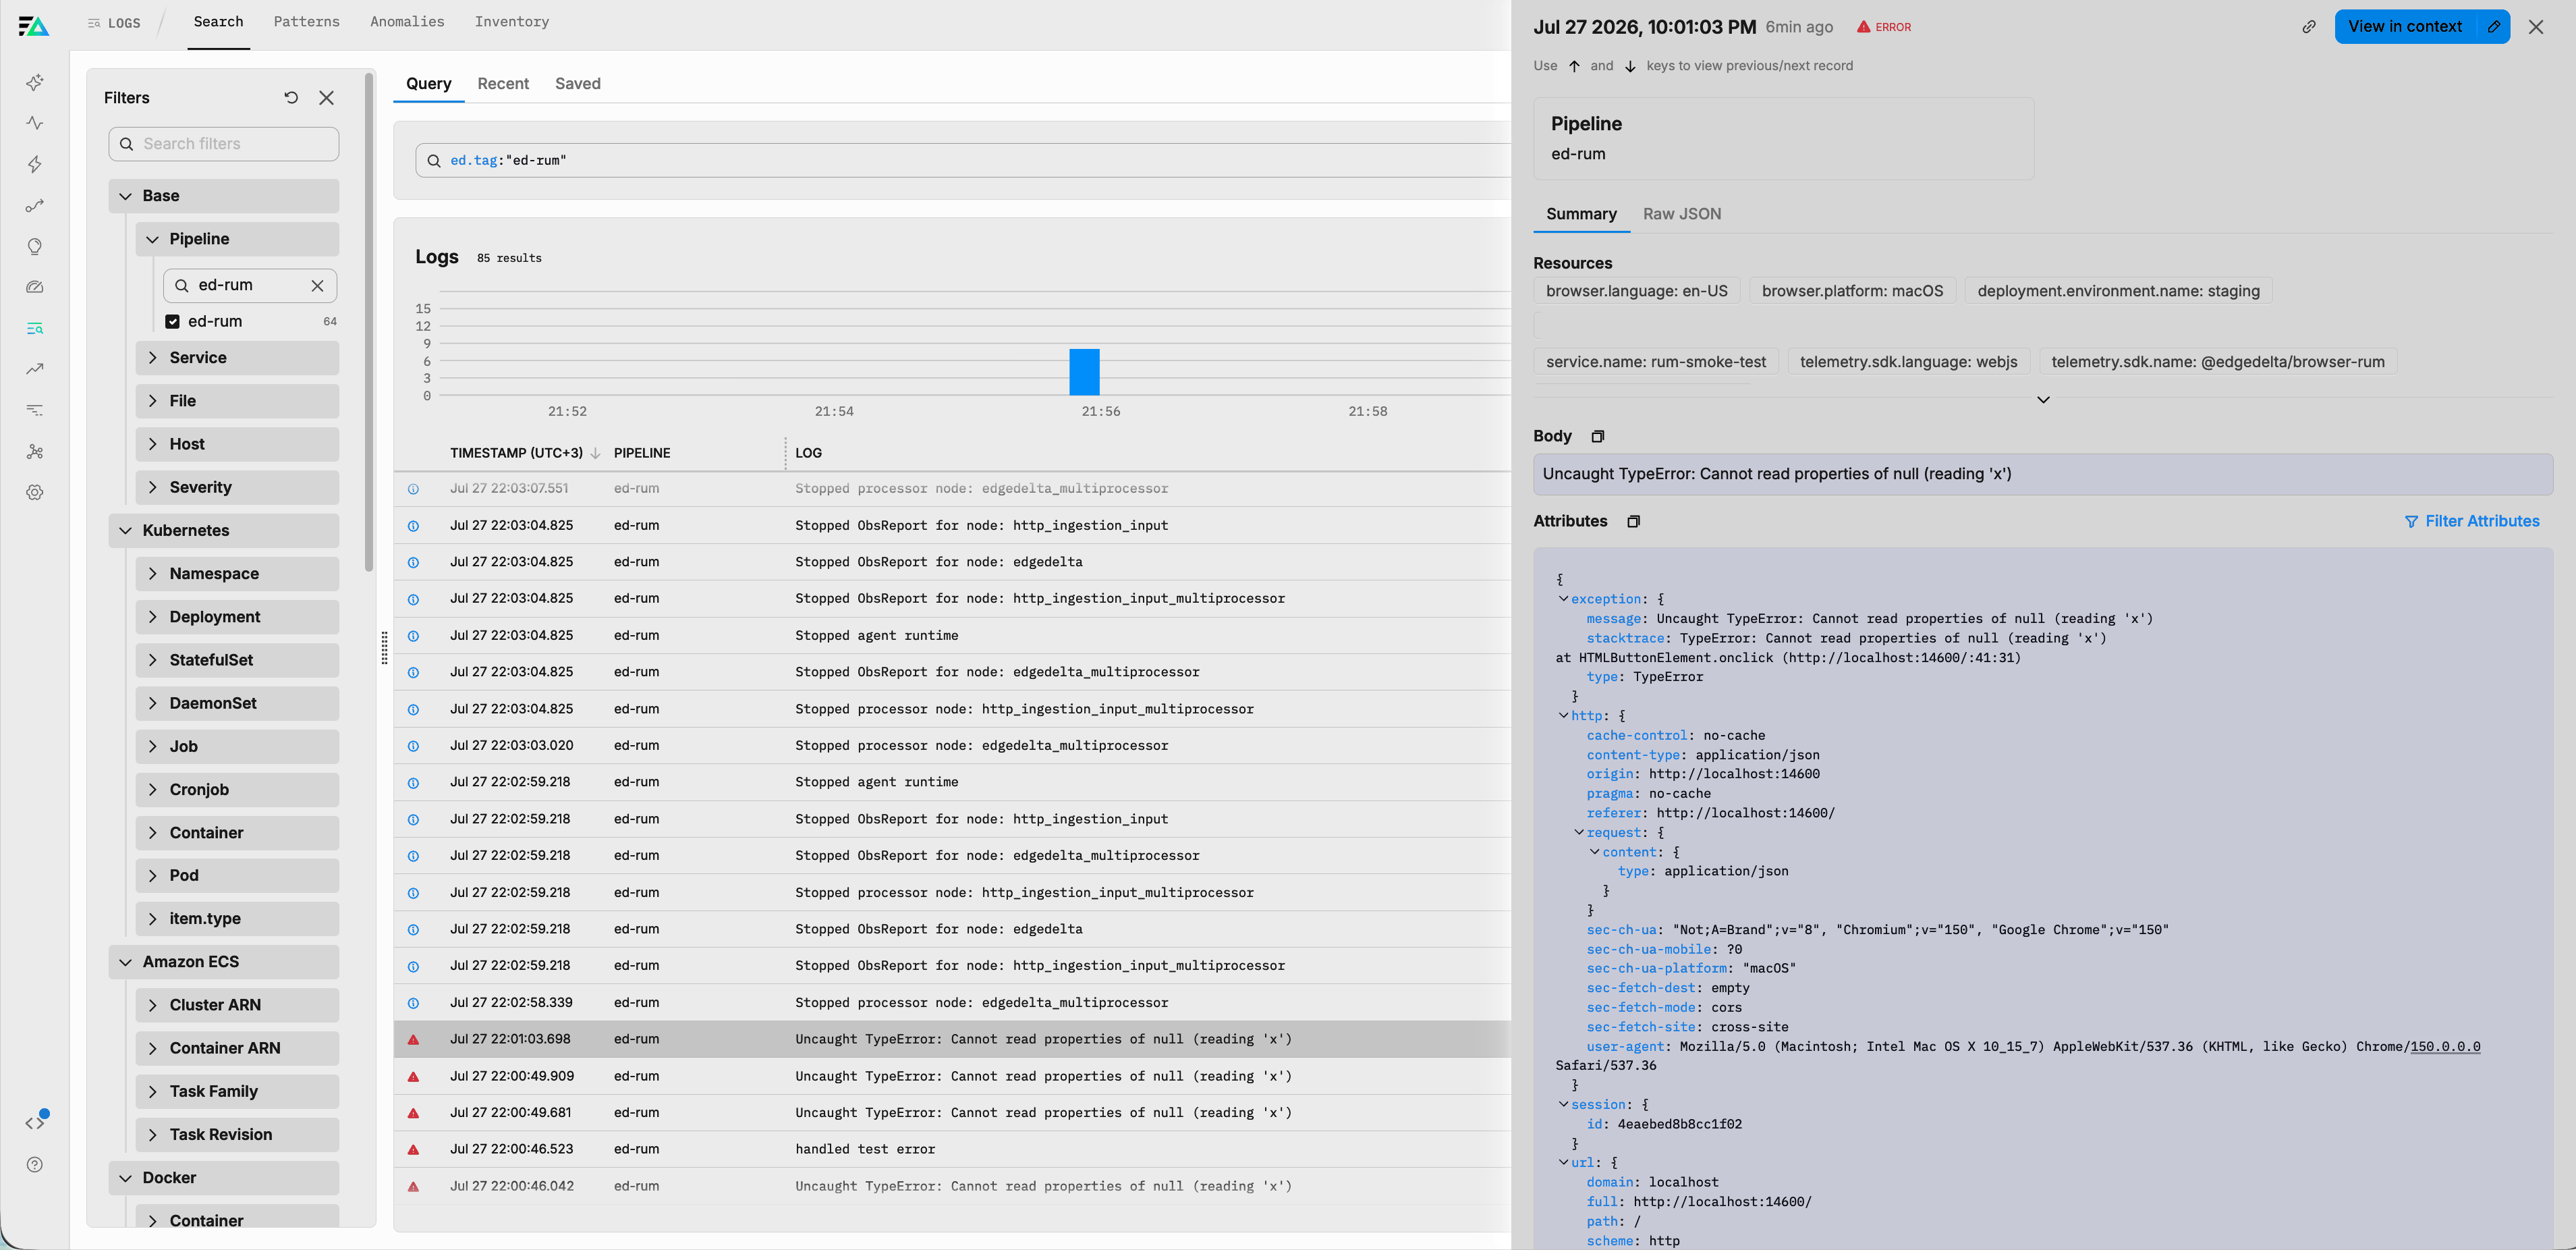Copy link to this log record
The width and height of the screenshot is (2576, 1250).
click(x=2309, y=27)
